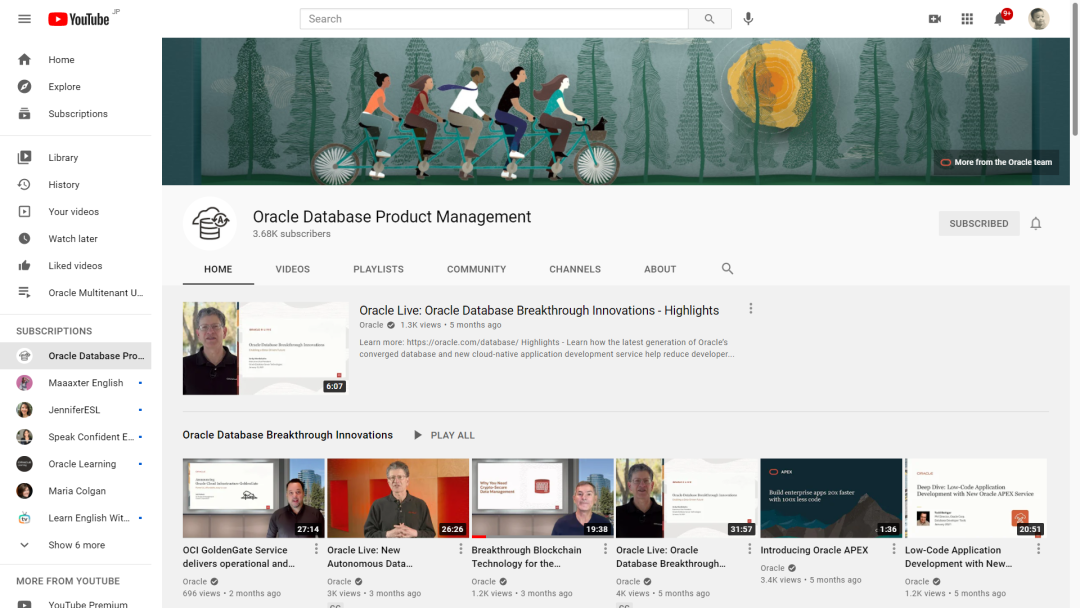
Task: Switch to the Community tab
Action: [477, 269]
